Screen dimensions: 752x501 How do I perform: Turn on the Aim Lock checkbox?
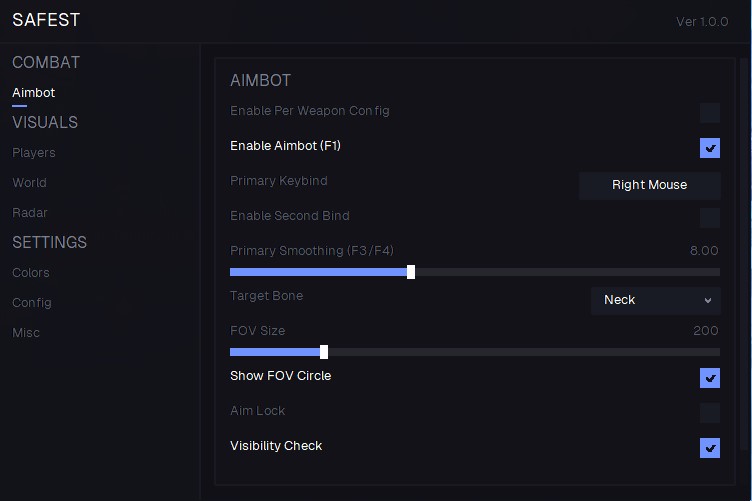[x=710, y=412]
